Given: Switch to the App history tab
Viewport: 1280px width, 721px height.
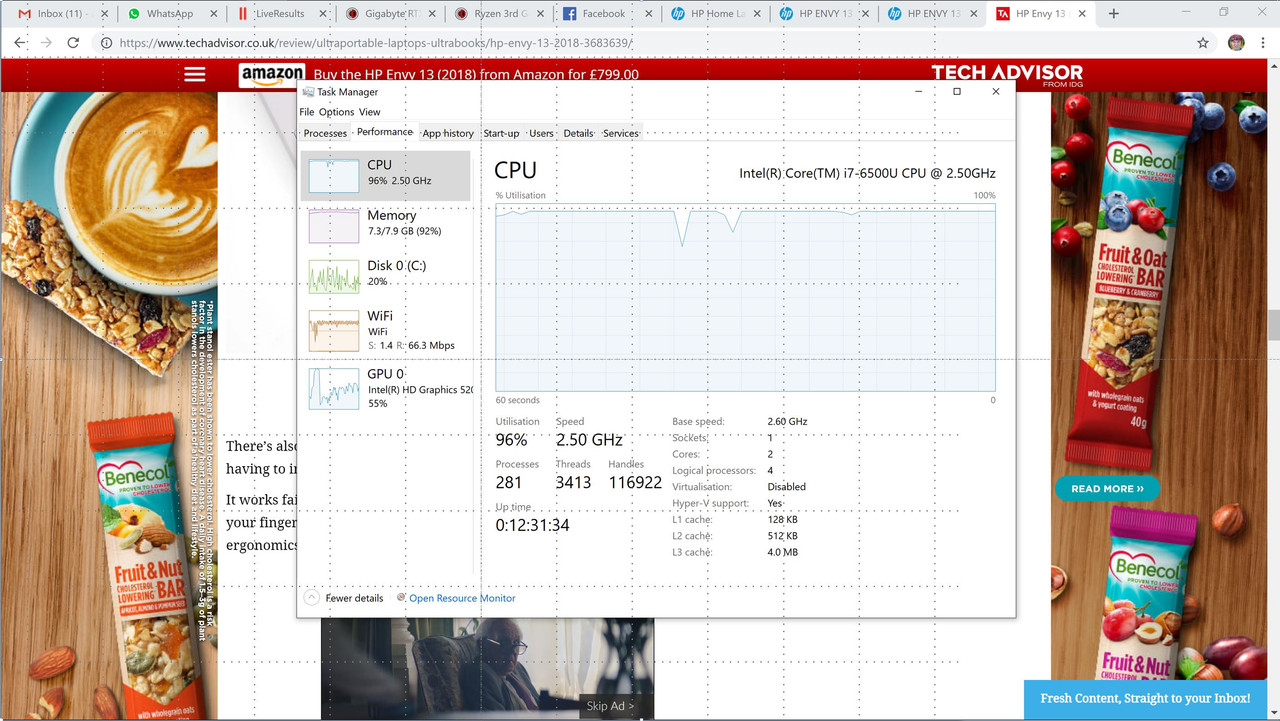Looking at the screenshot, I should 448,133.
